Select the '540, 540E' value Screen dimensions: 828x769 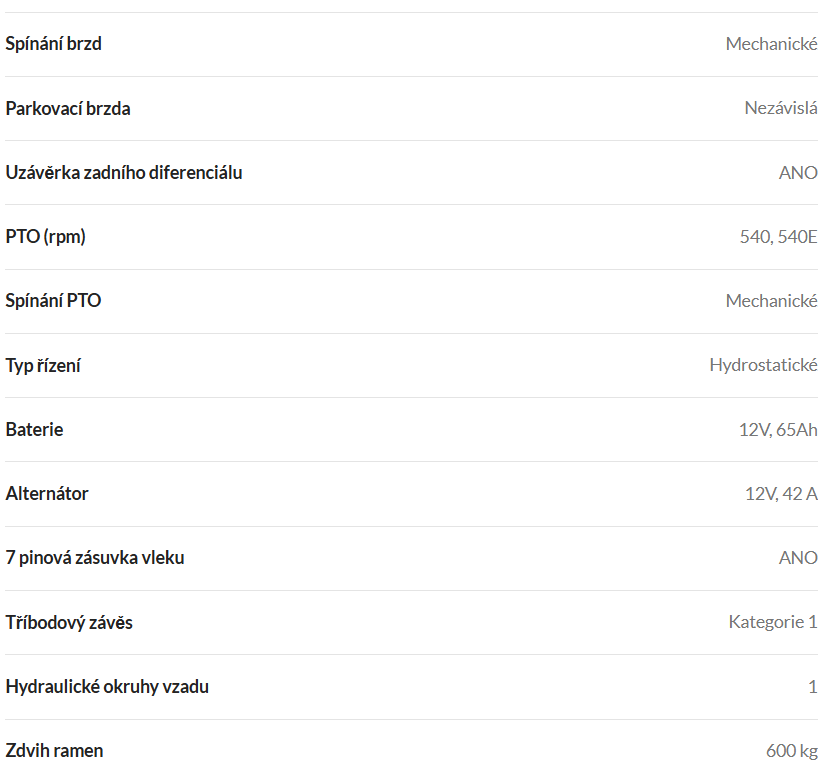click(x=778, y=237)
